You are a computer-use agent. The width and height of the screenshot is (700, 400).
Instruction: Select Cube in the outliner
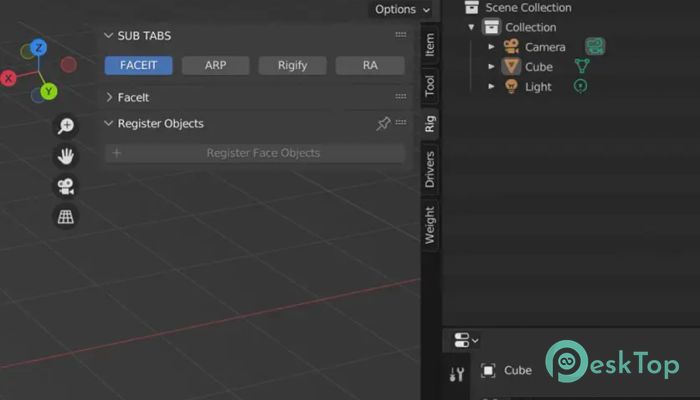click(539, 67)
